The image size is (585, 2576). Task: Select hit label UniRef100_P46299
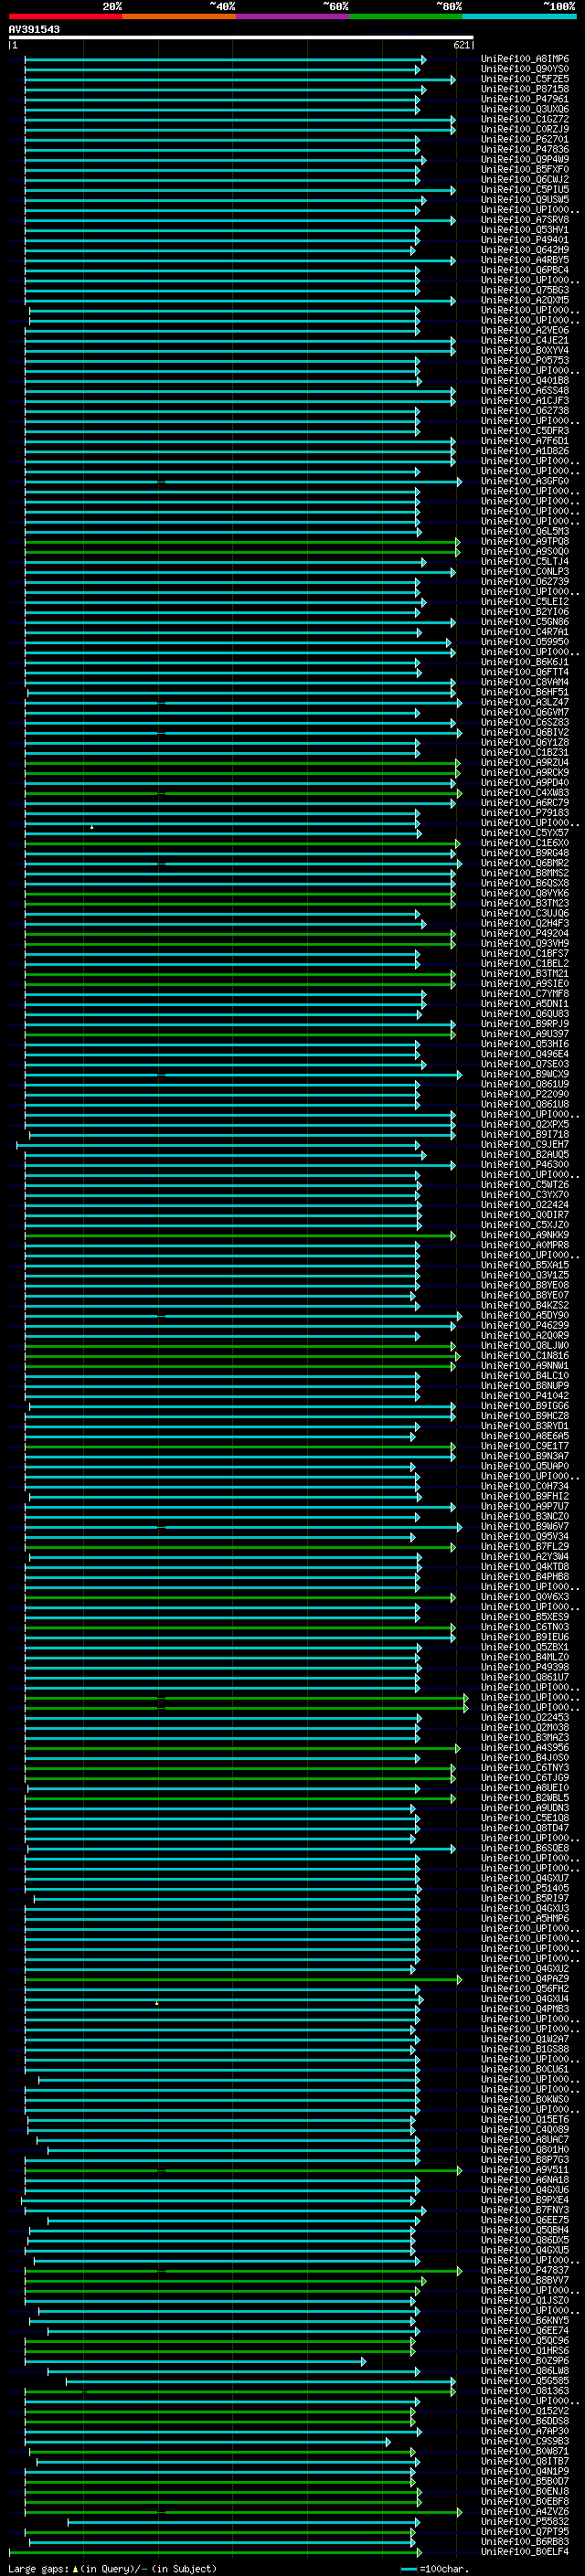pyautogui.click(x=525, y=1325)
